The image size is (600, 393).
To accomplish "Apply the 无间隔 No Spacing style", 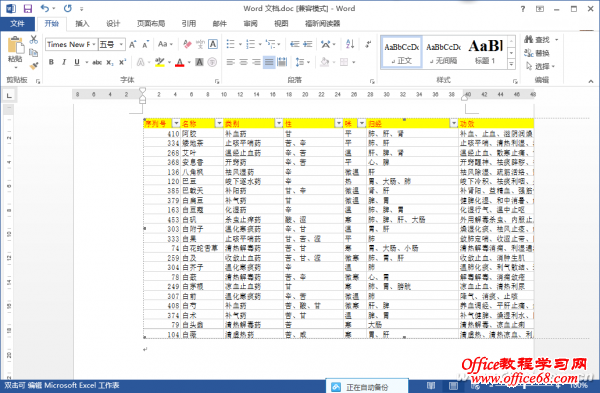I will coord(443,52).
